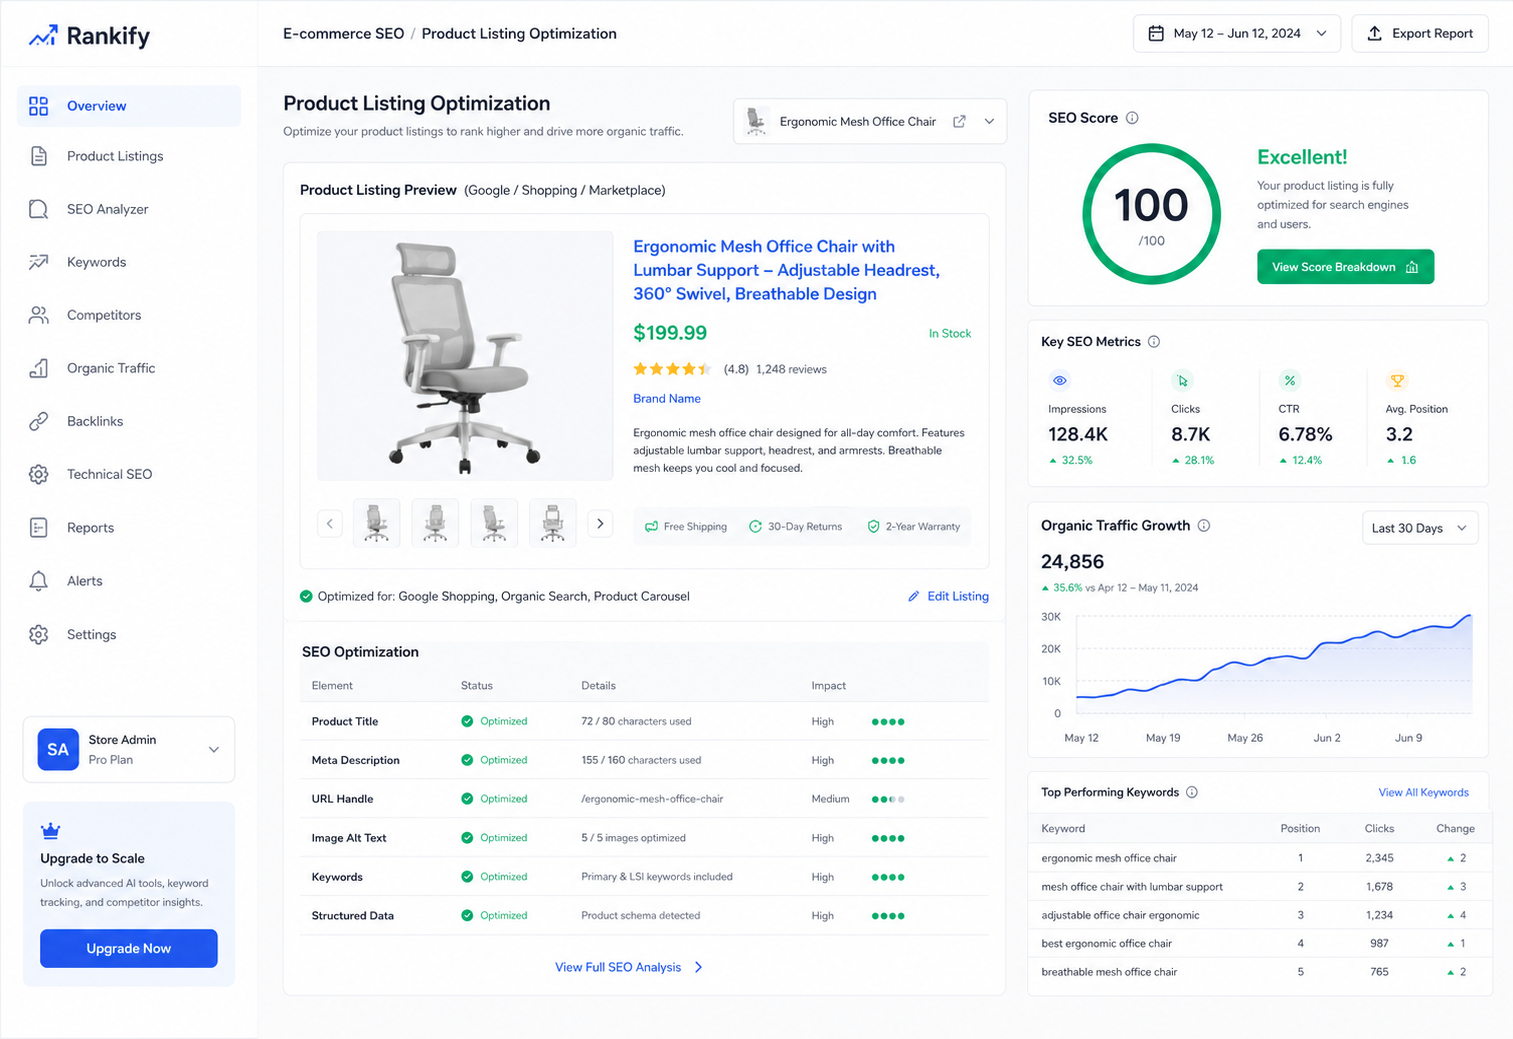Click the Backlinks chain icon
1513x1039 pixels.
[38, 421]
